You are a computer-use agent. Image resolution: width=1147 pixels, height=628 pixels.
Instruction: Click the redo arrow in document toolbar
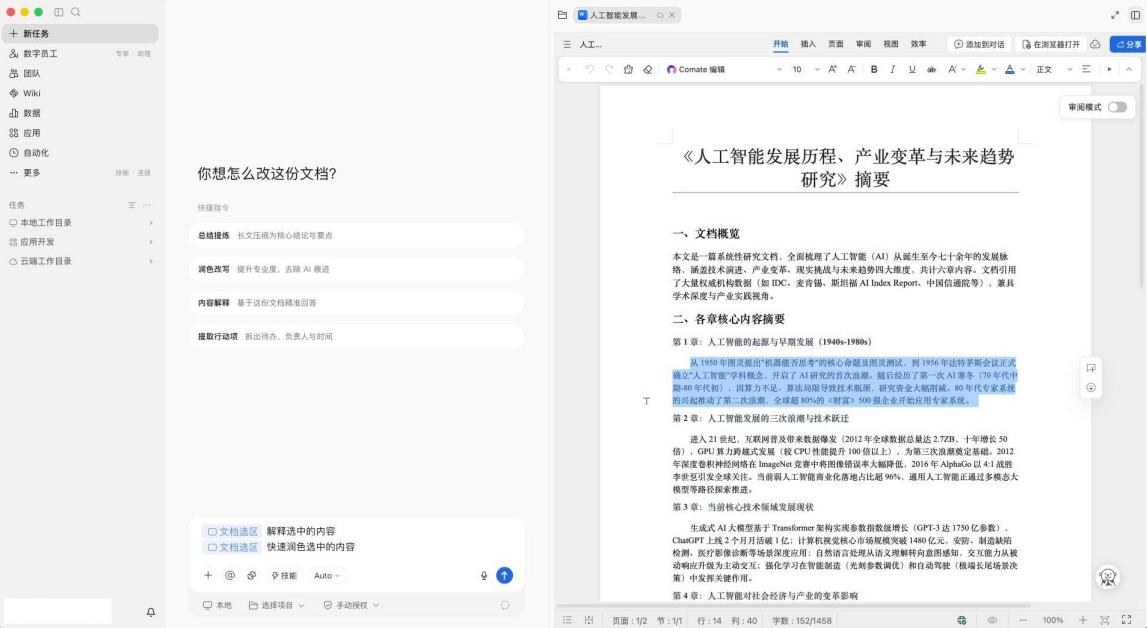(609, 69)
